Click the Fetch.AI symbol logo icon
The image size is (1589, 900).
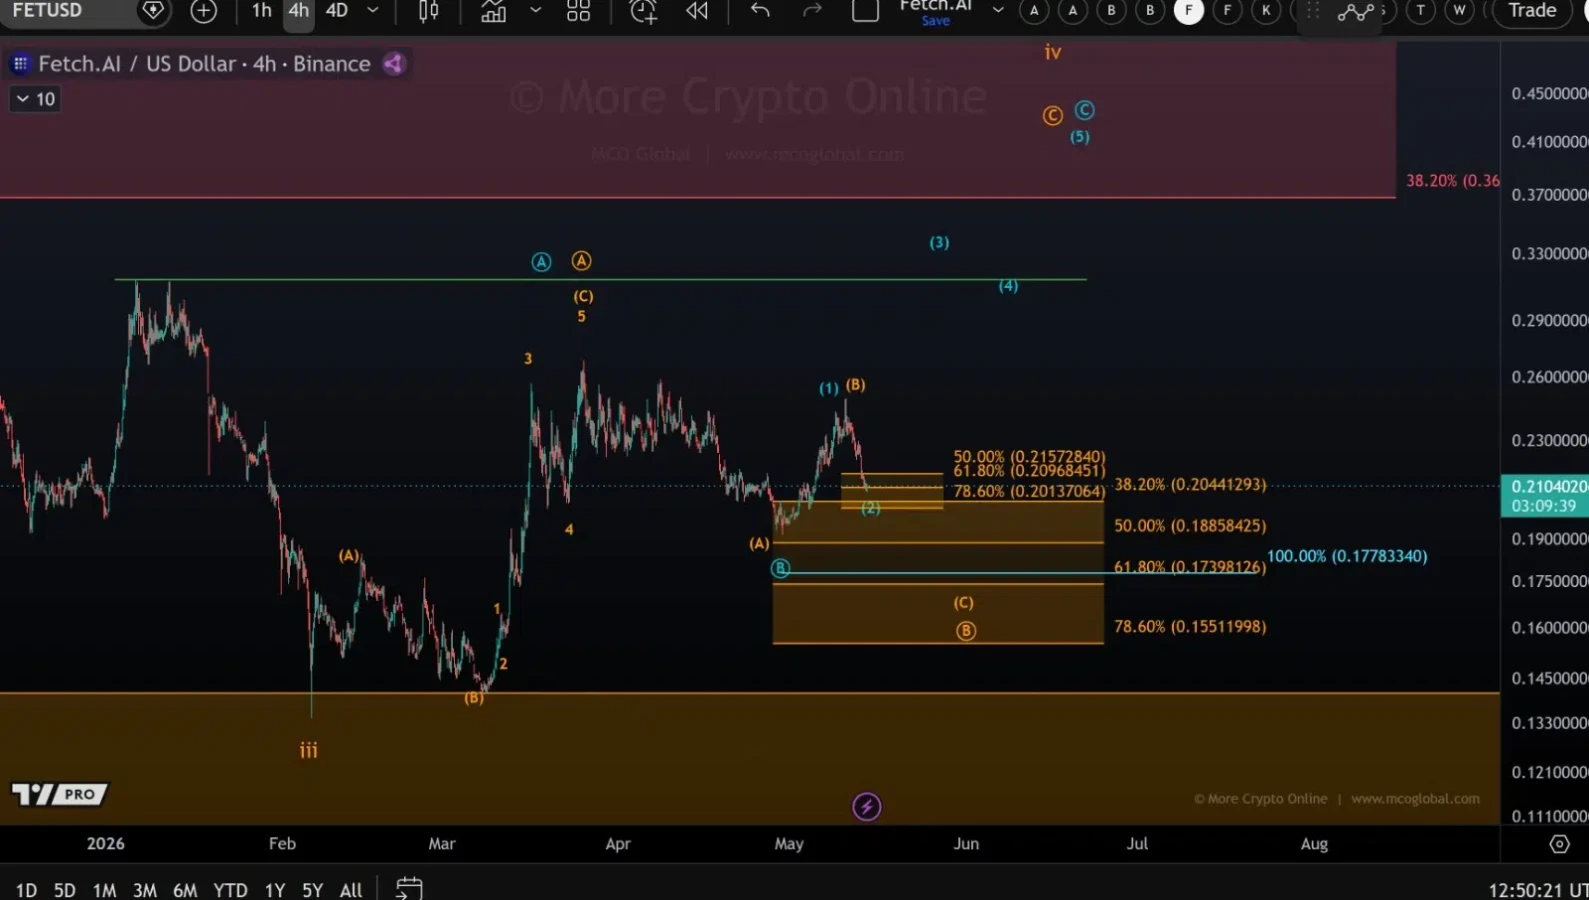(x=20, y=64)
